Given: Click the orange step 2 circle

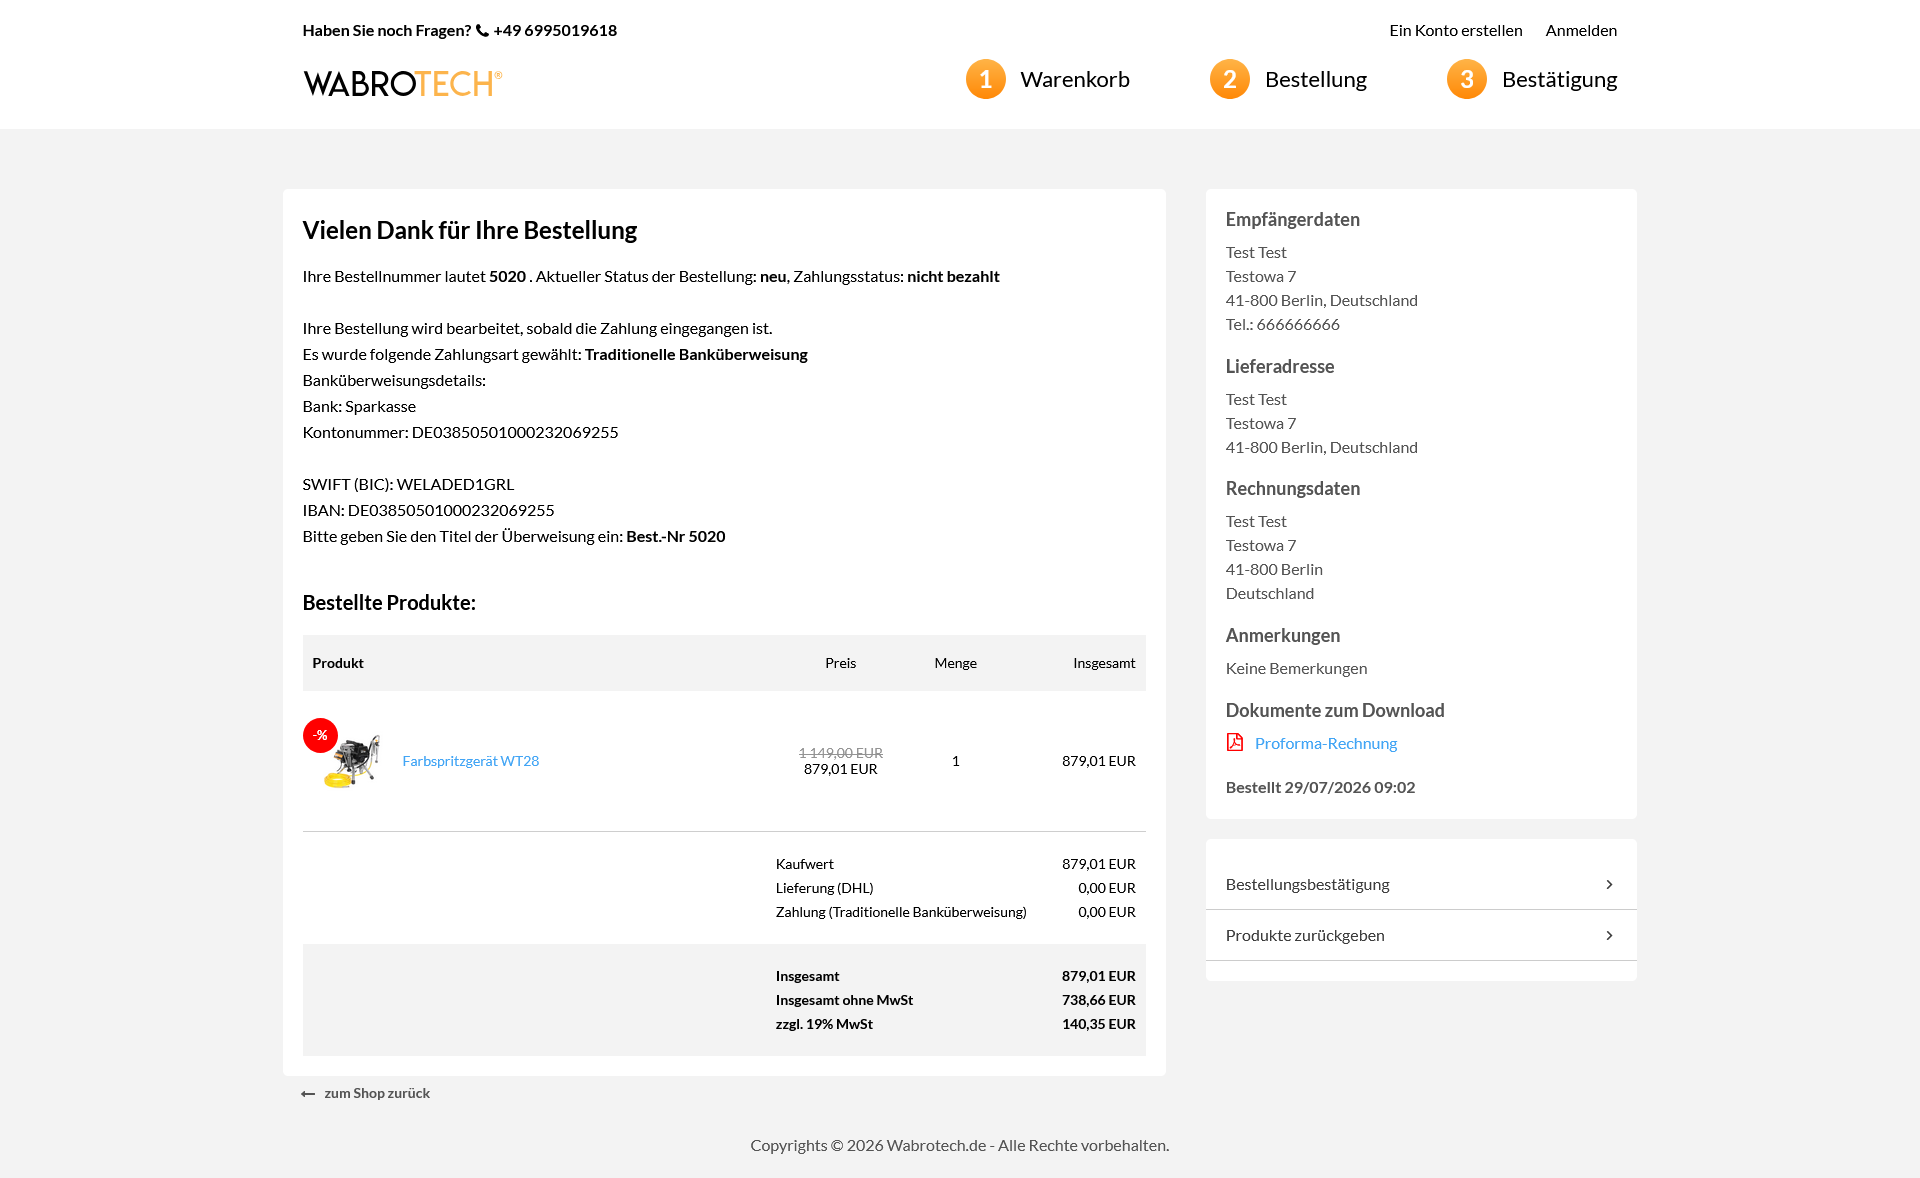Looking at the screenshot, I should (1230, 79).
